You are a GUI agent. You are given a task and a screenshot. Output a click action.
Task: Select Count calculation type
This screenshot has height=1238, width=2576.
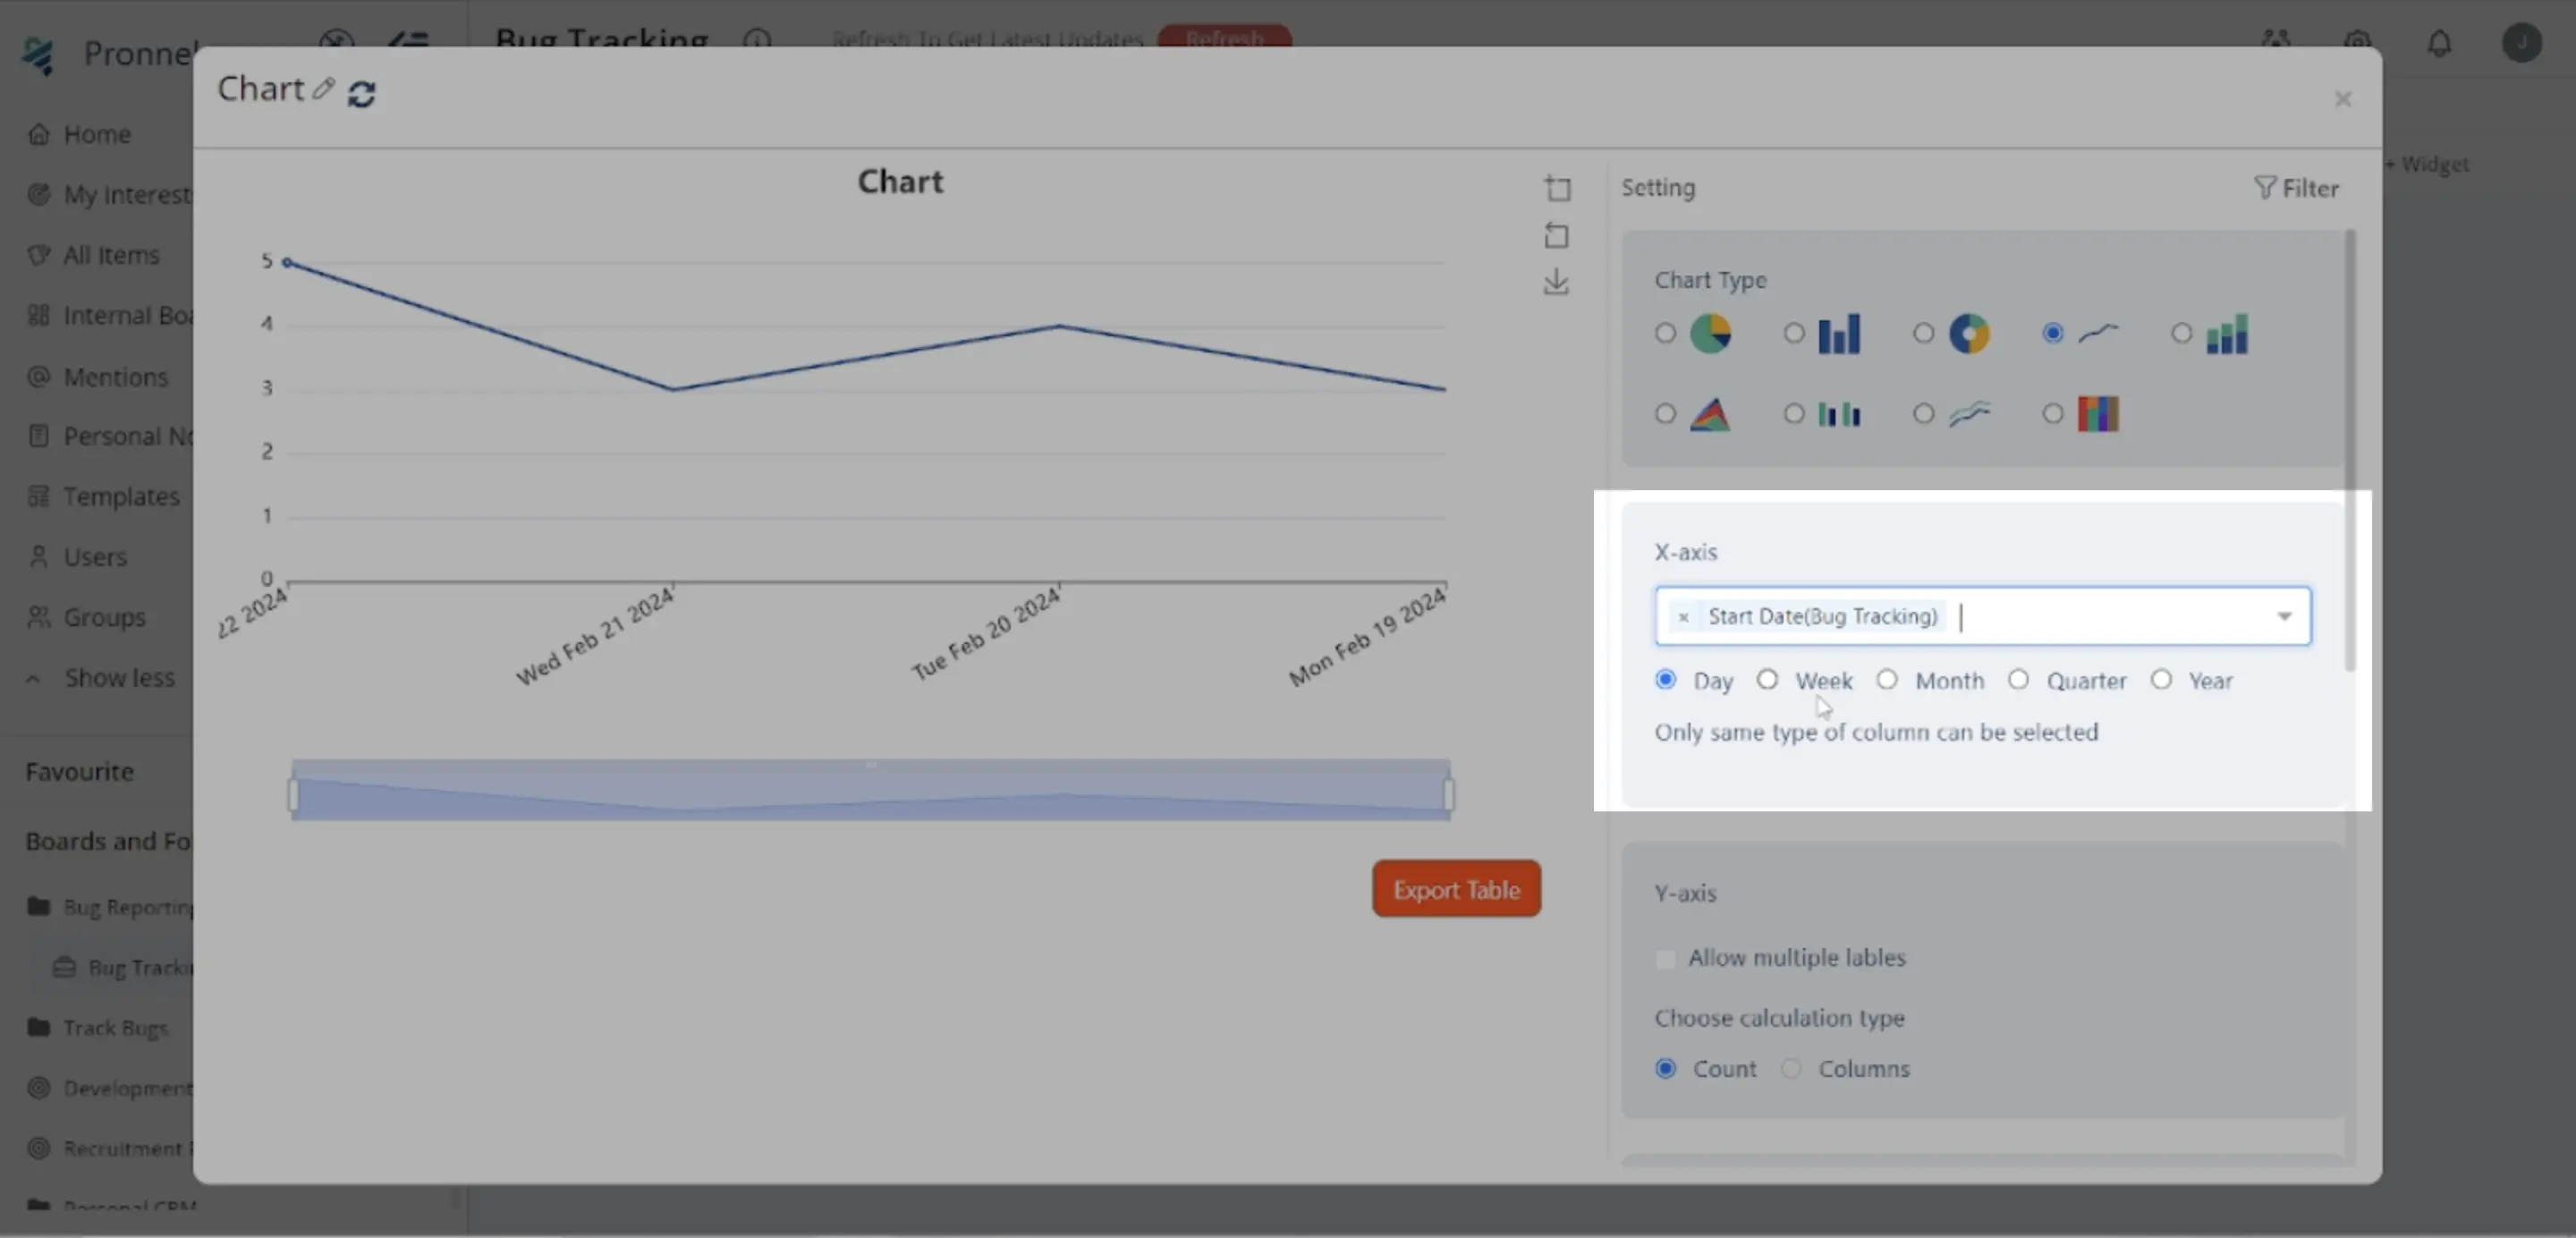tap(1665, 1069)
